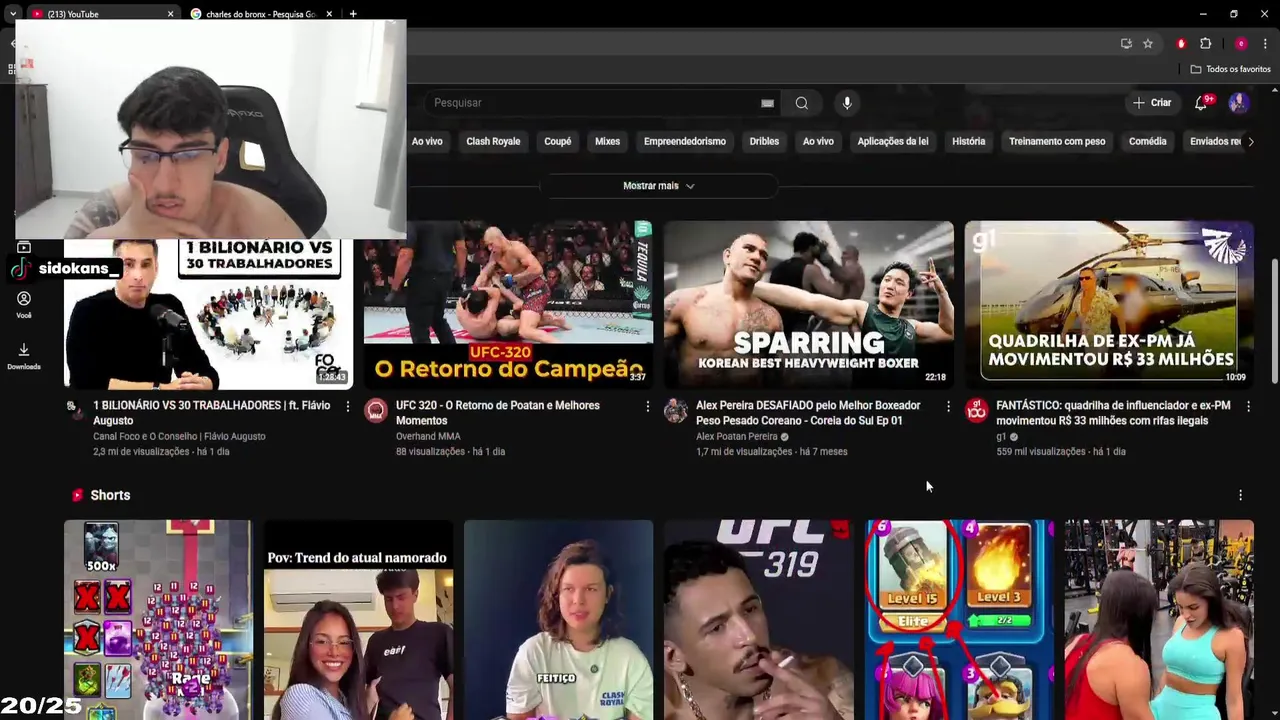Viewport: 1280px width, 720px height.
Task: Select the Aplicações da lei chip
Action: pyautogui.click(x=893, y=142)
